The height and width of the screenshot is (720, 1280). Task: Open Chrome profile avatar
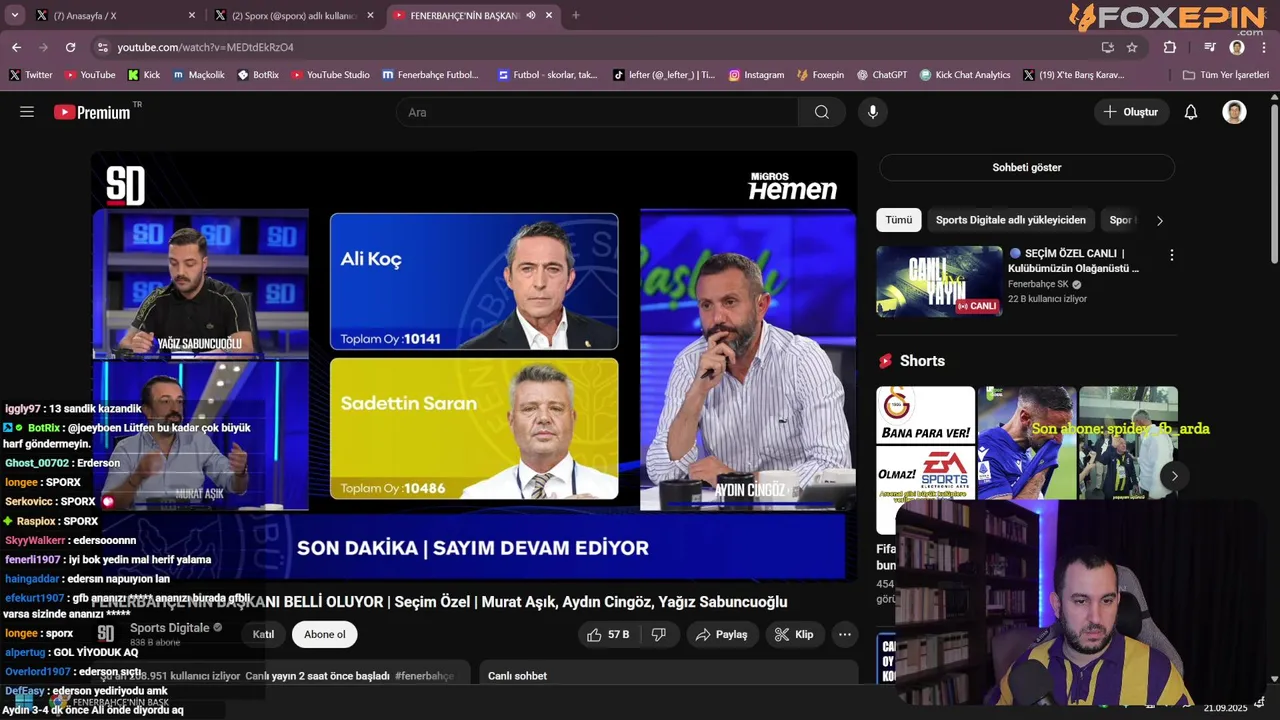click(x=1237, y=47)
